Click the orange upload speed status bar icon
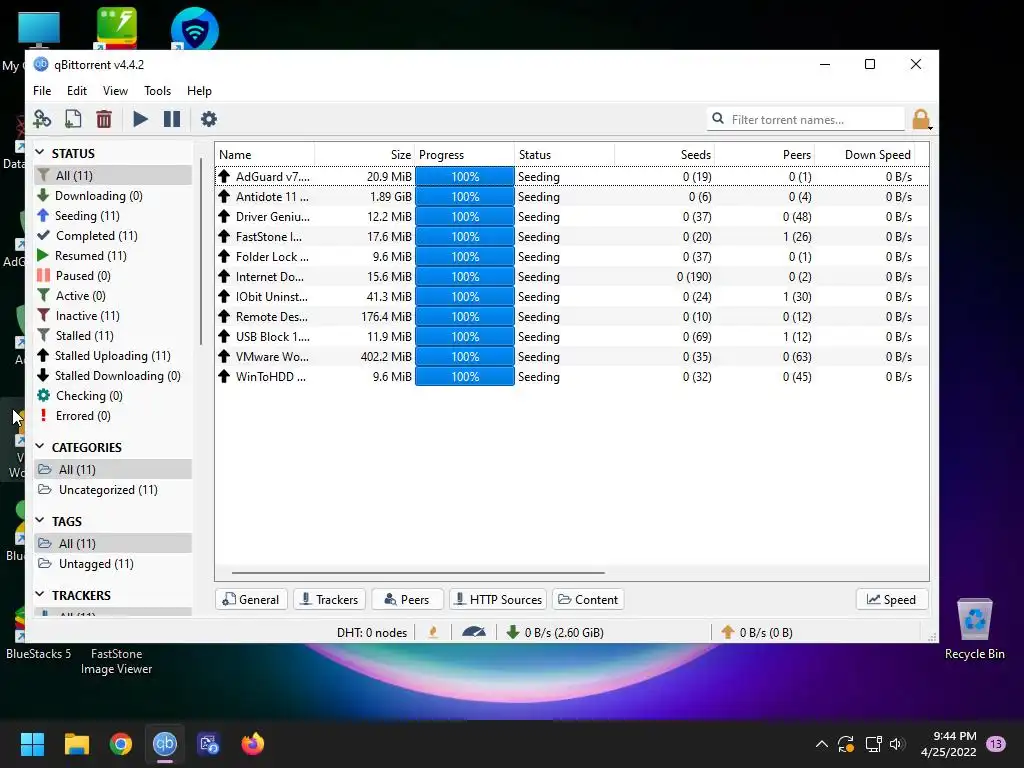1024x768 pixels. (728, 632)
